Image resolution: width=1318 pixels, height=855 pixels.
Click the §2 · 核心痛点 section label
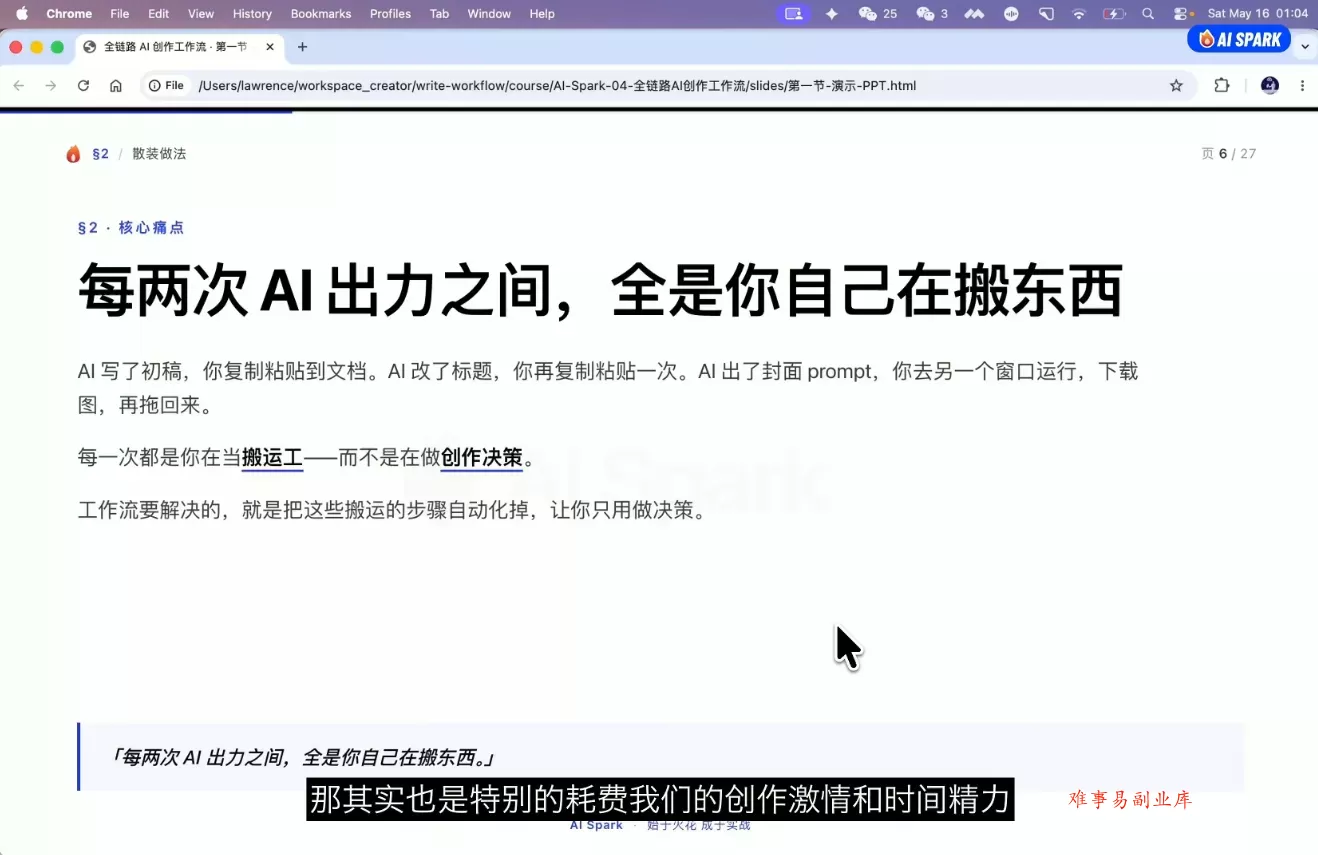(131, 228)
